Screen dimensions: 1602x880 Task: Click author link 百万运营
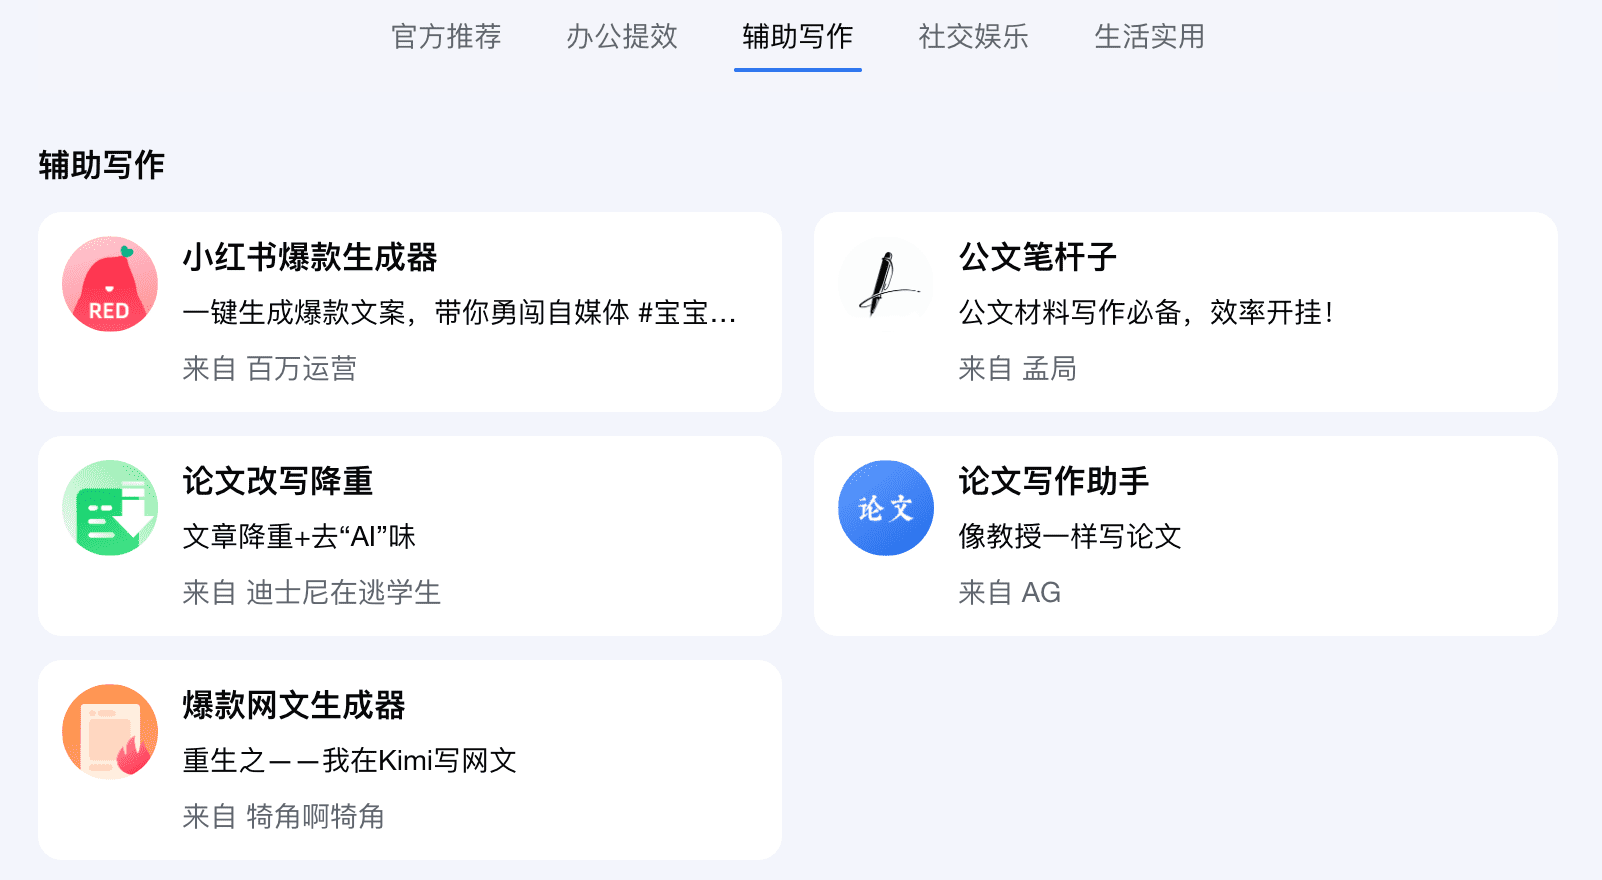(x=300, y=369)
